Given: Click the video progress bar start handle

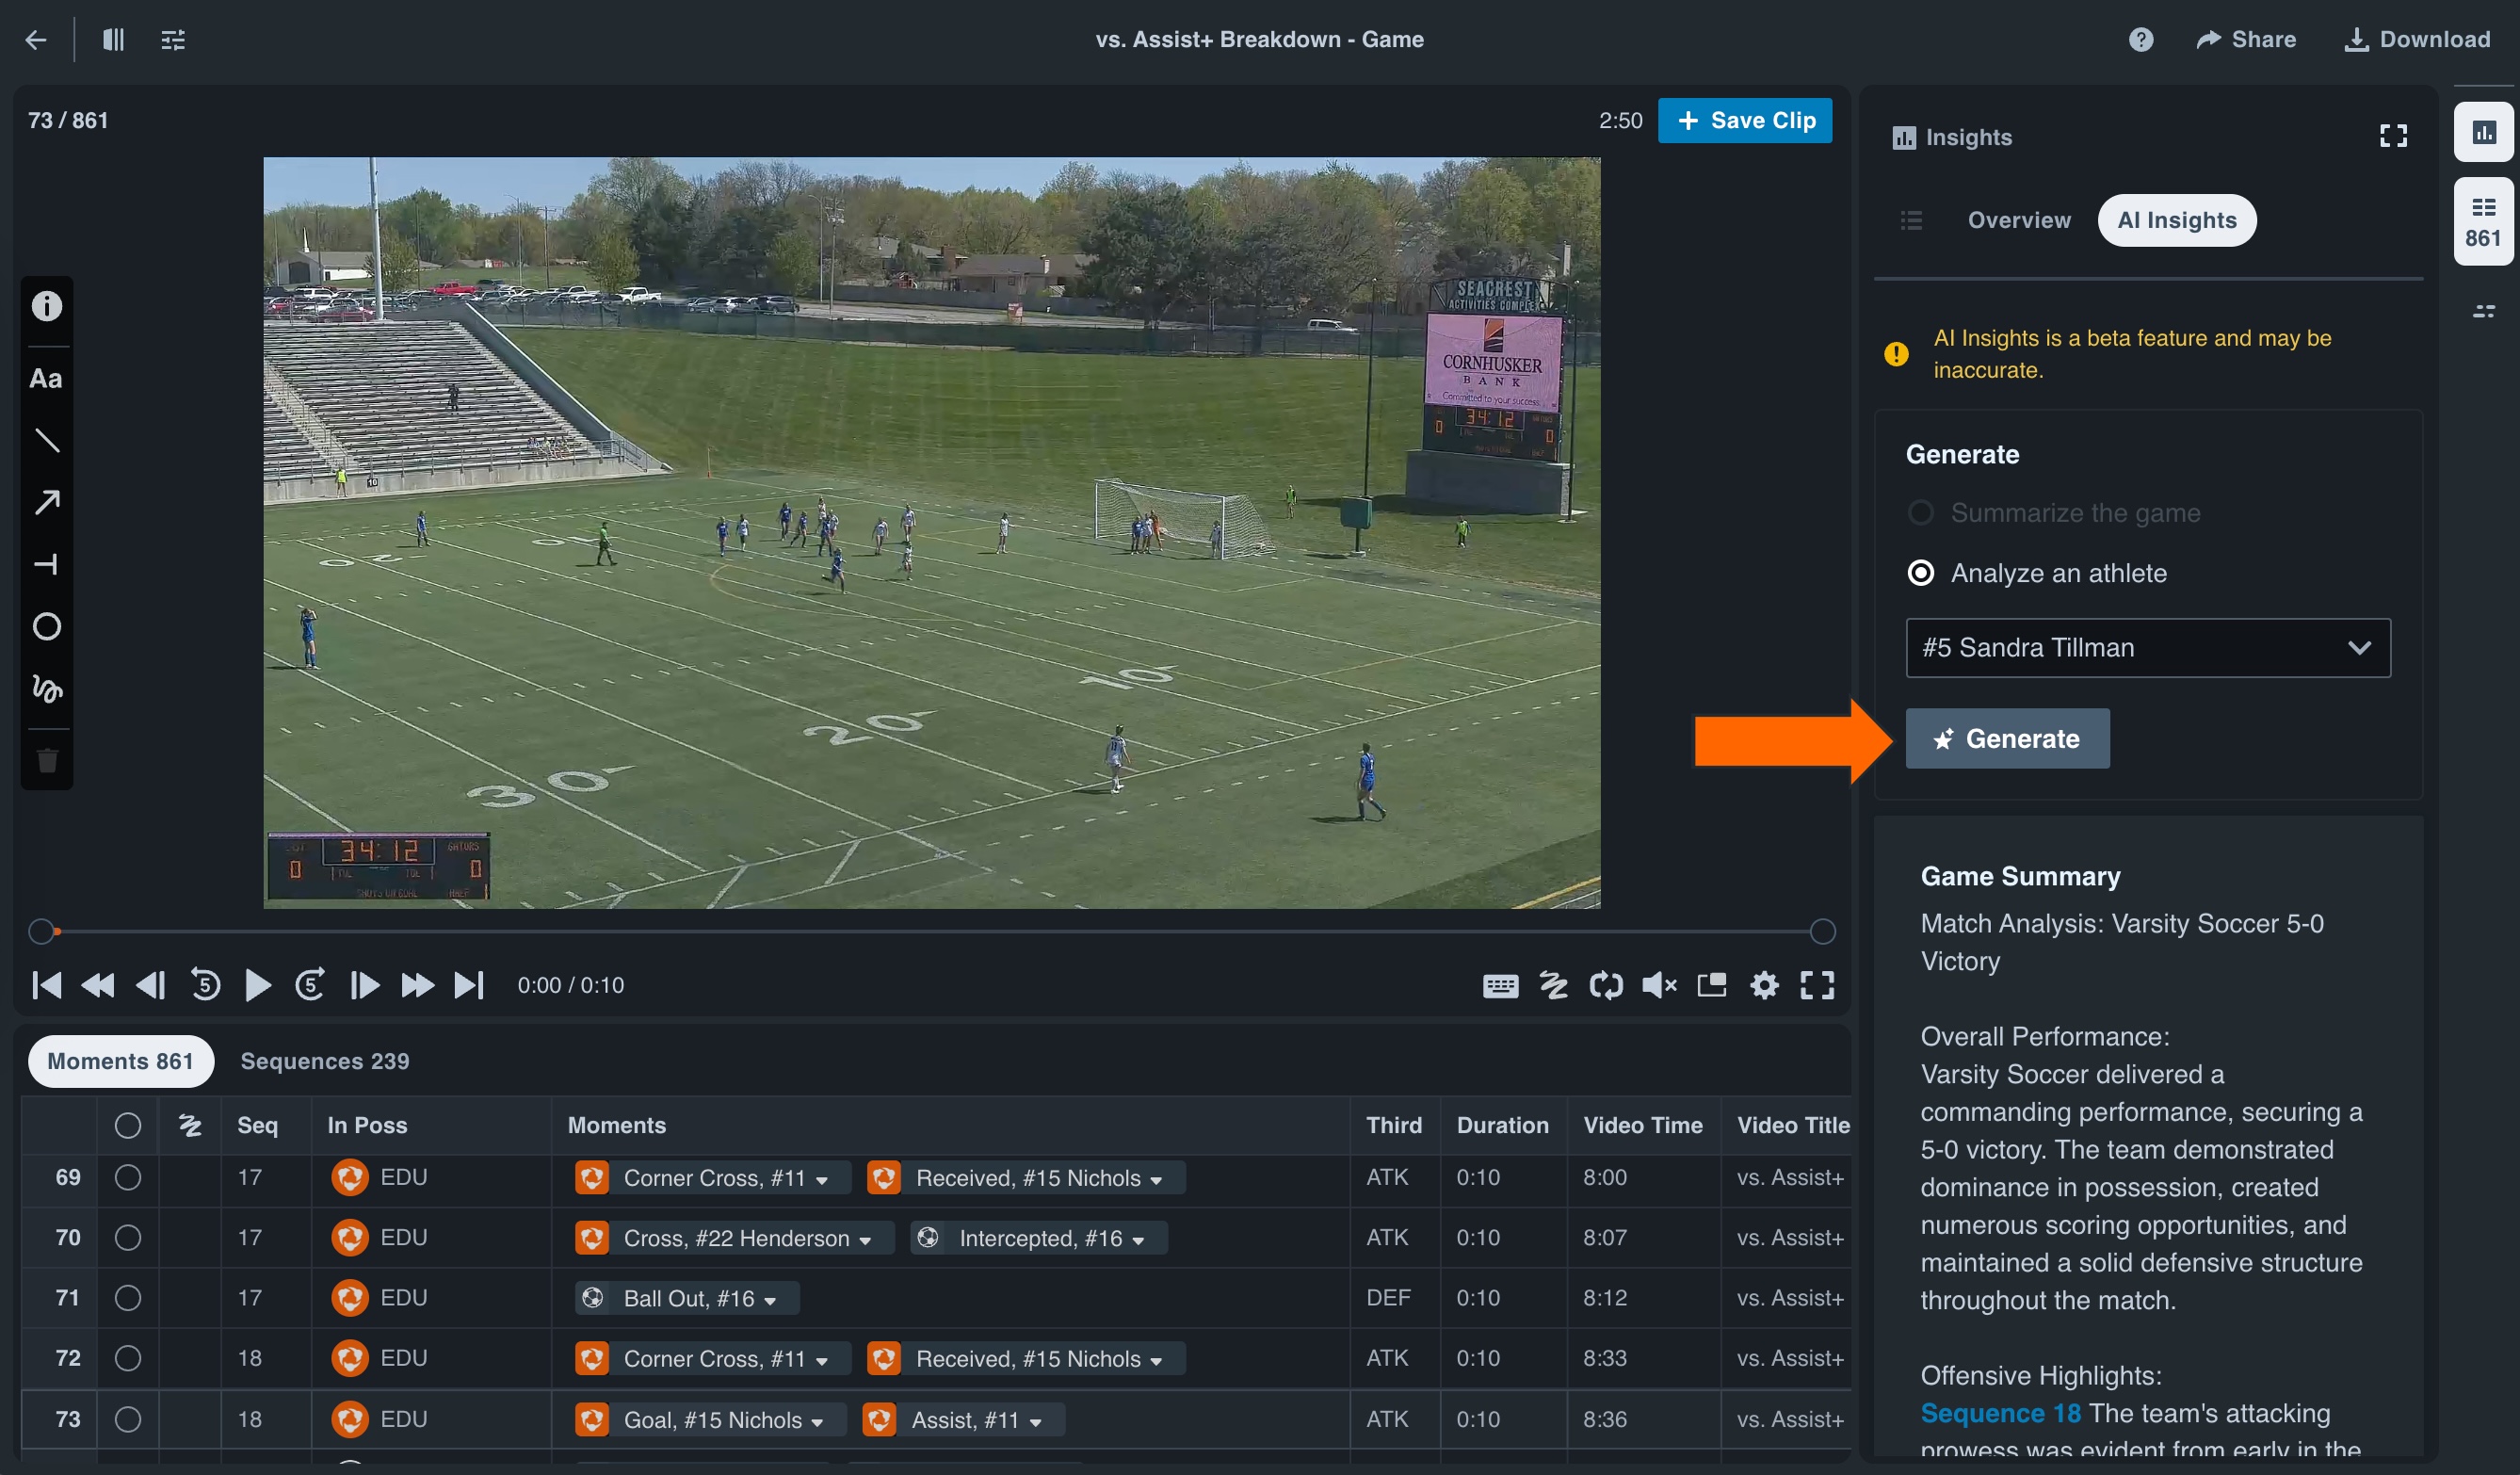Looking at the screenshot, I should point(41,931).
